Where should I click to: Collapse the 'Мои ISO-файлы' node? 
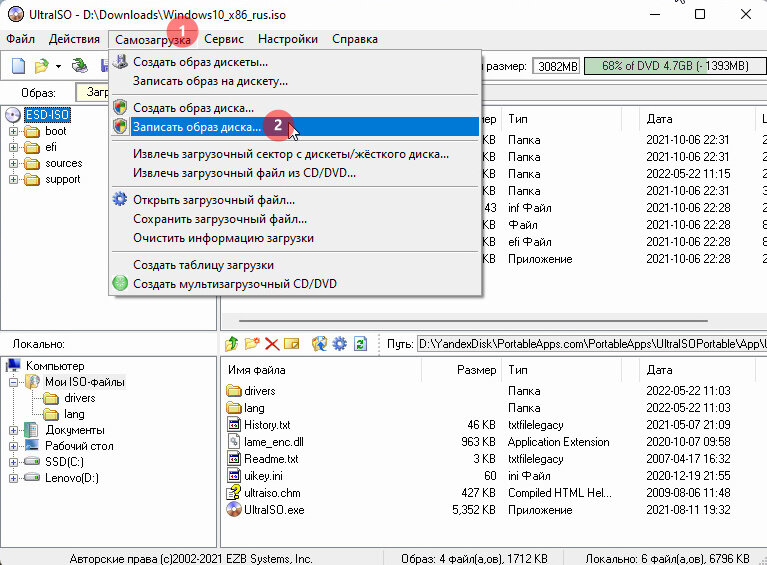point(13,382)
